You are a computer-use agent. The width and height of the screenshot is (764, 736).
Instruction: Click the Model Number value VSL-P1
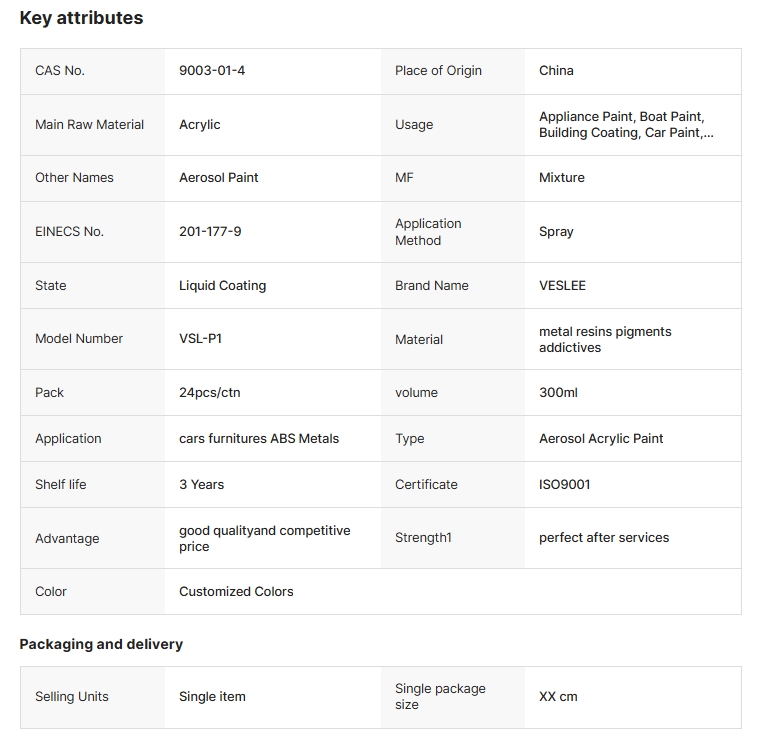point(200,339)
